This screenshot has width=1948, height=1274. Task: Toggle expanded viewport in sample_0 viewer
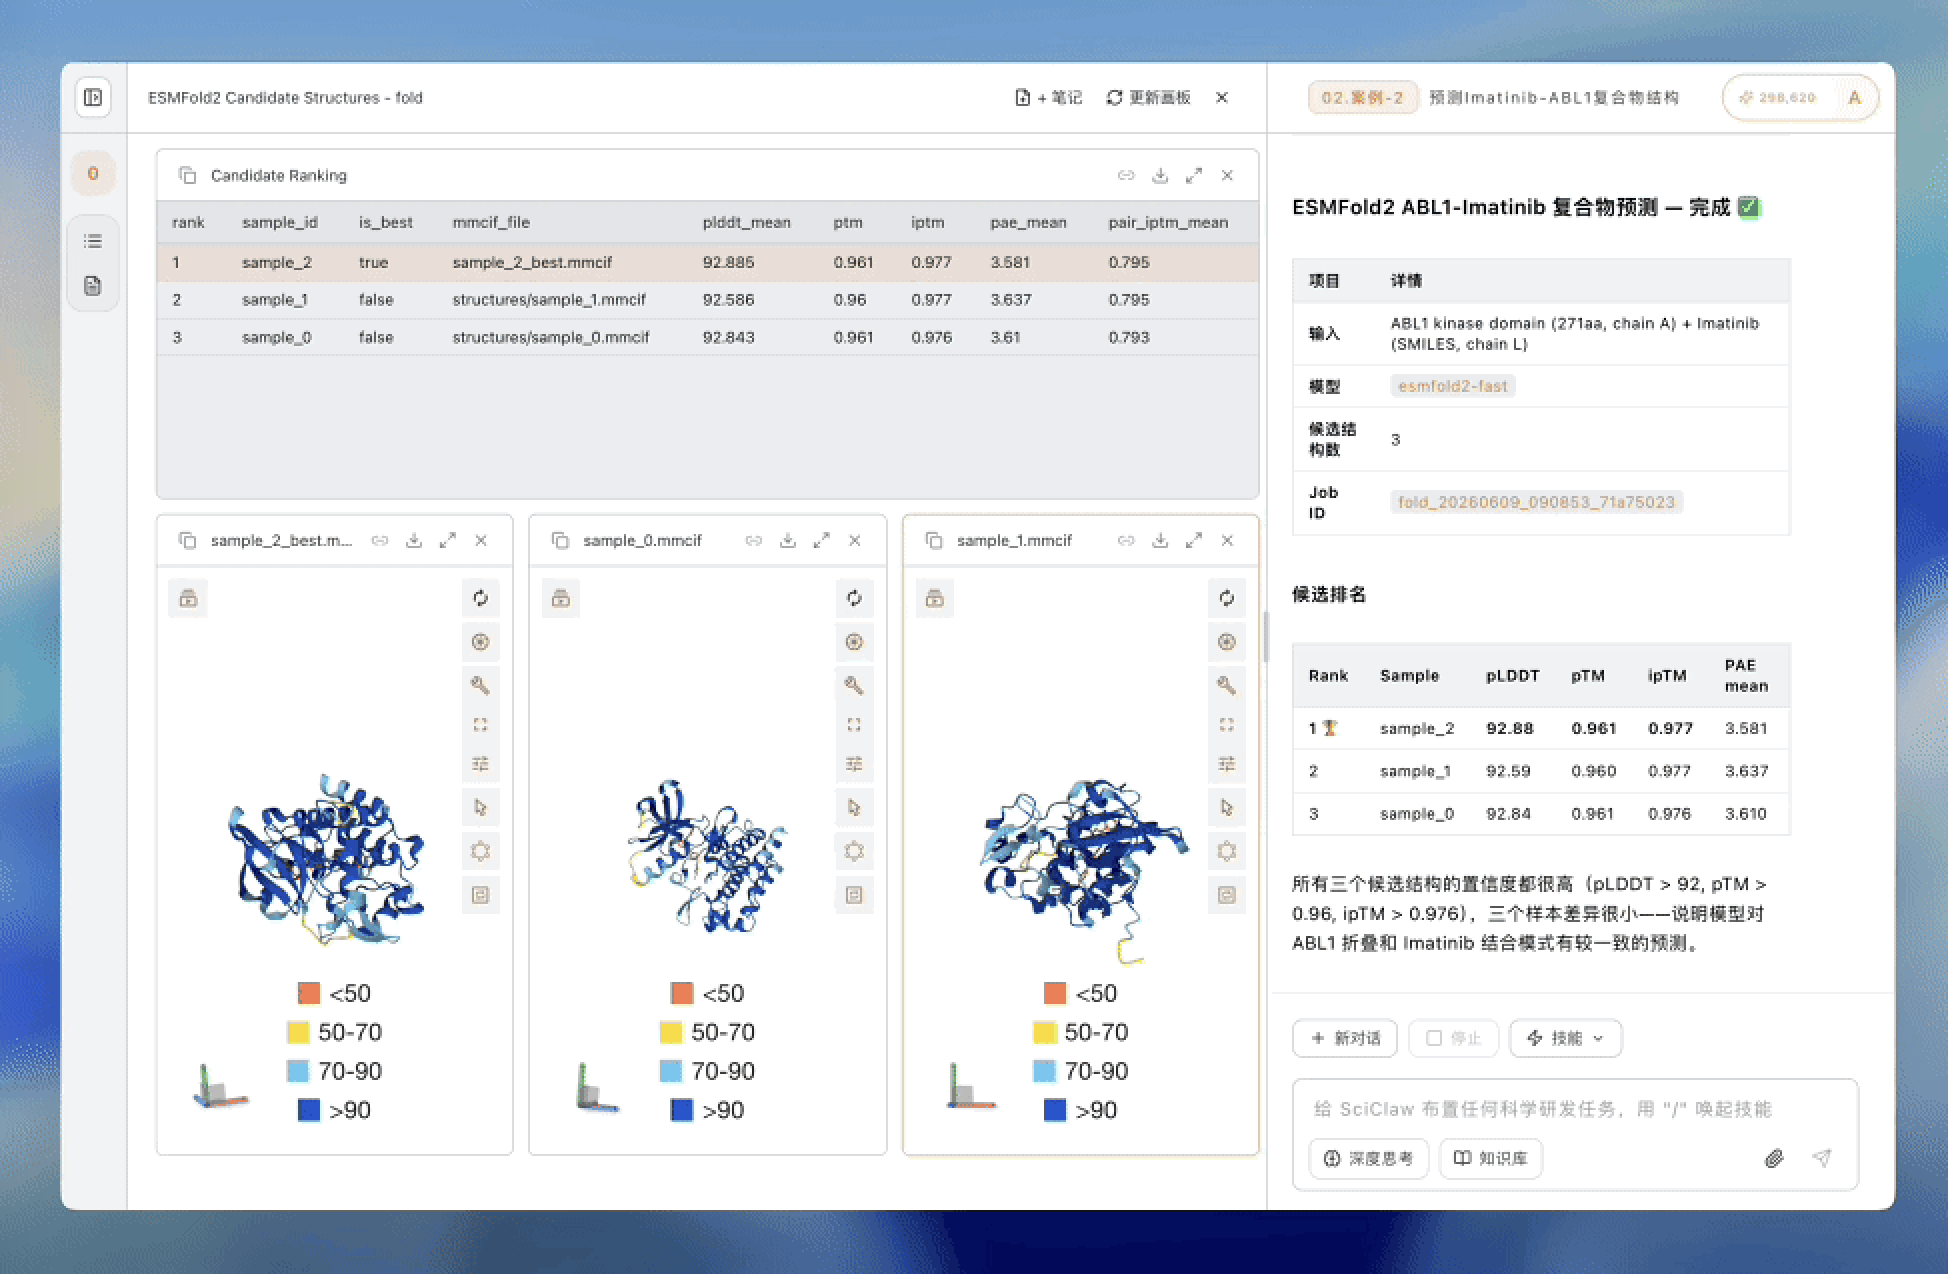[x=854, y=724]
